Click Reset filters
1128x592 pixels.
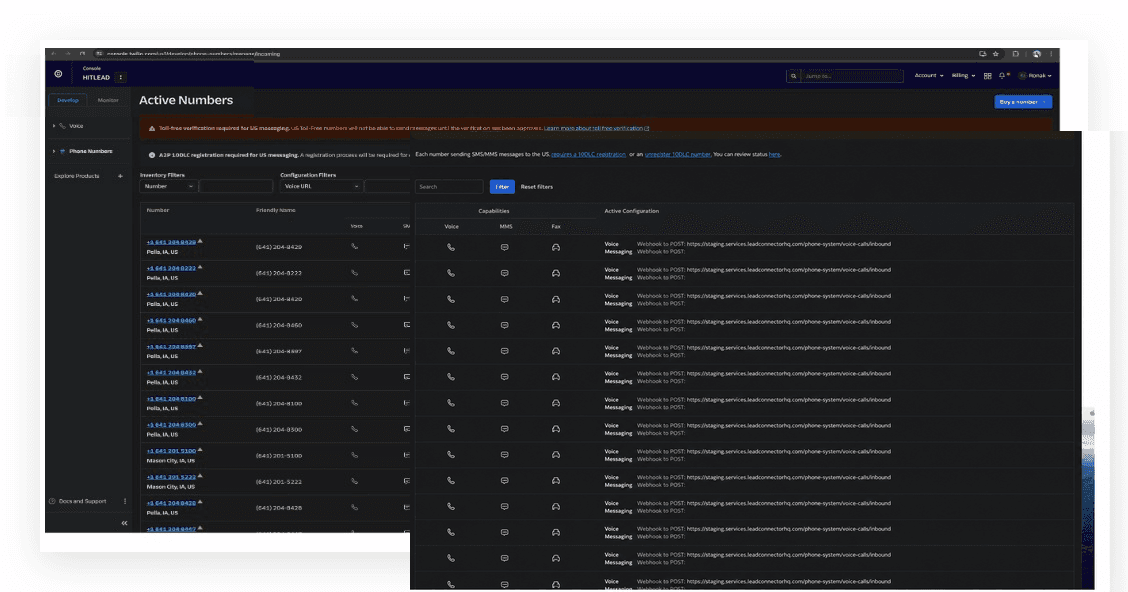click(x=537, y=187)
